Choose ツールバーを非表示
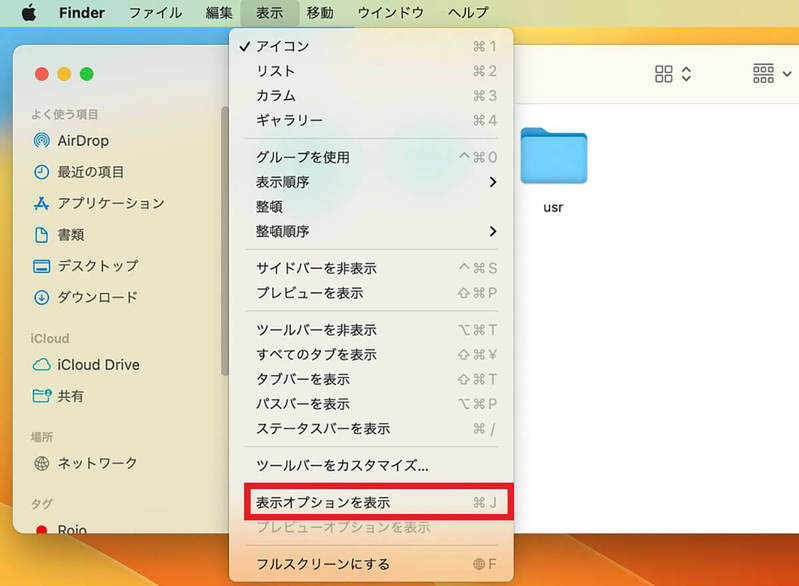The width and height of the screenshot is (799, 586). click(x=371, y=330)
